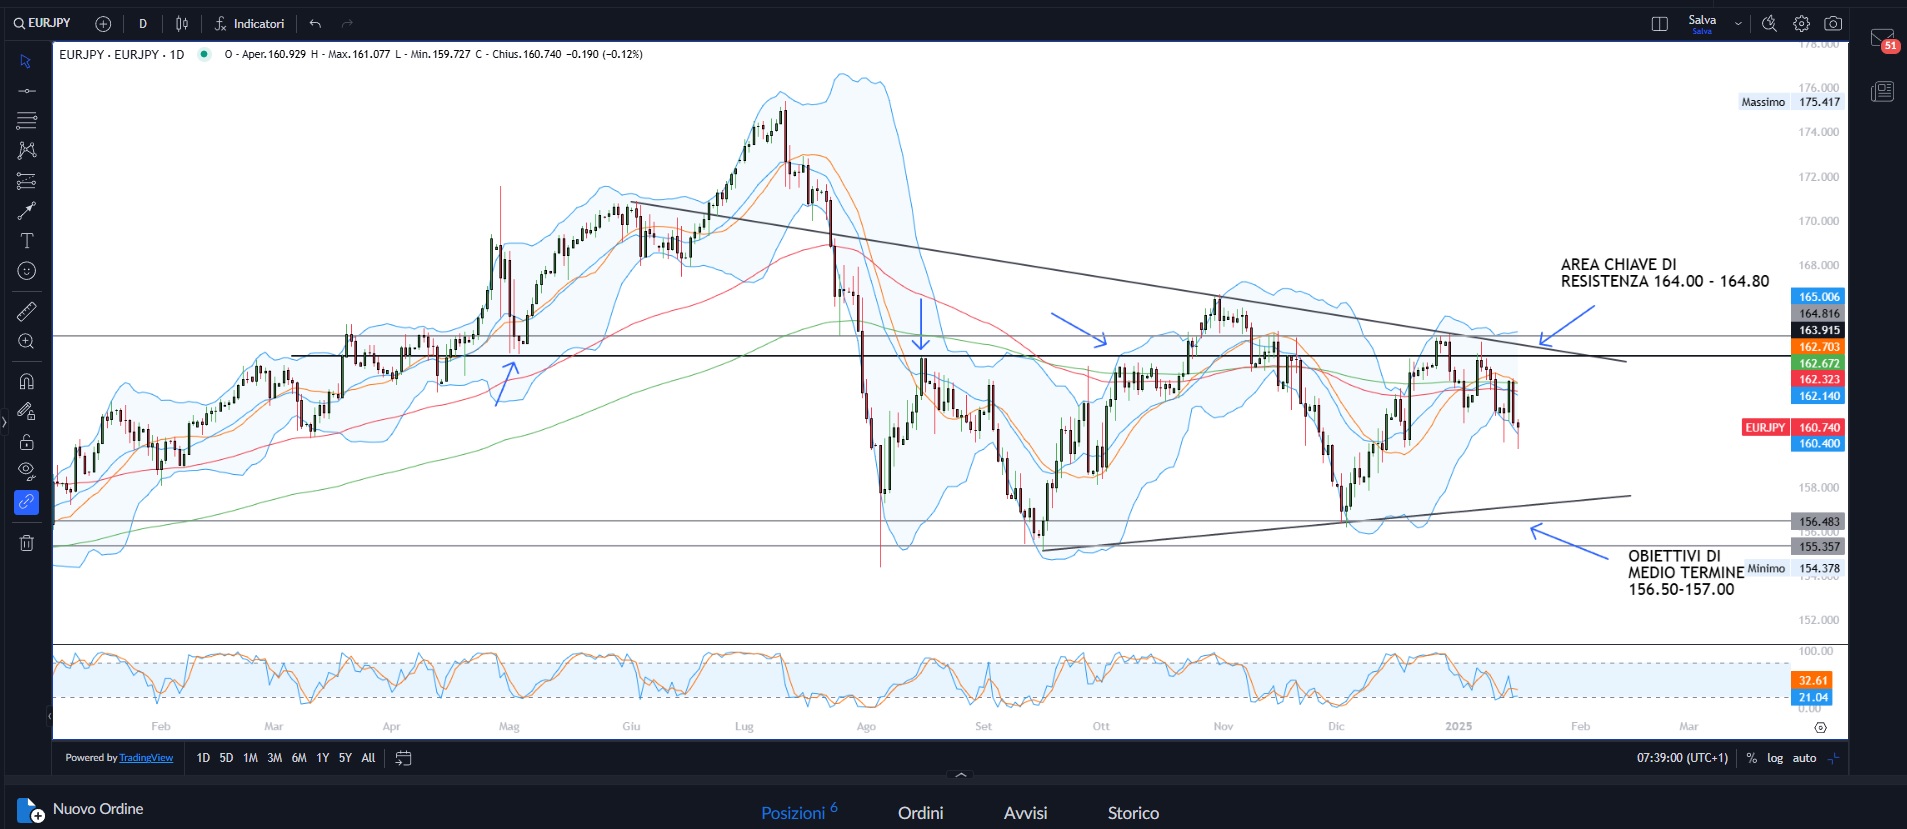The width and height of the screenshot is (1907, 829).
Task: Select the text annotation tool
Action: coord(27,241)
